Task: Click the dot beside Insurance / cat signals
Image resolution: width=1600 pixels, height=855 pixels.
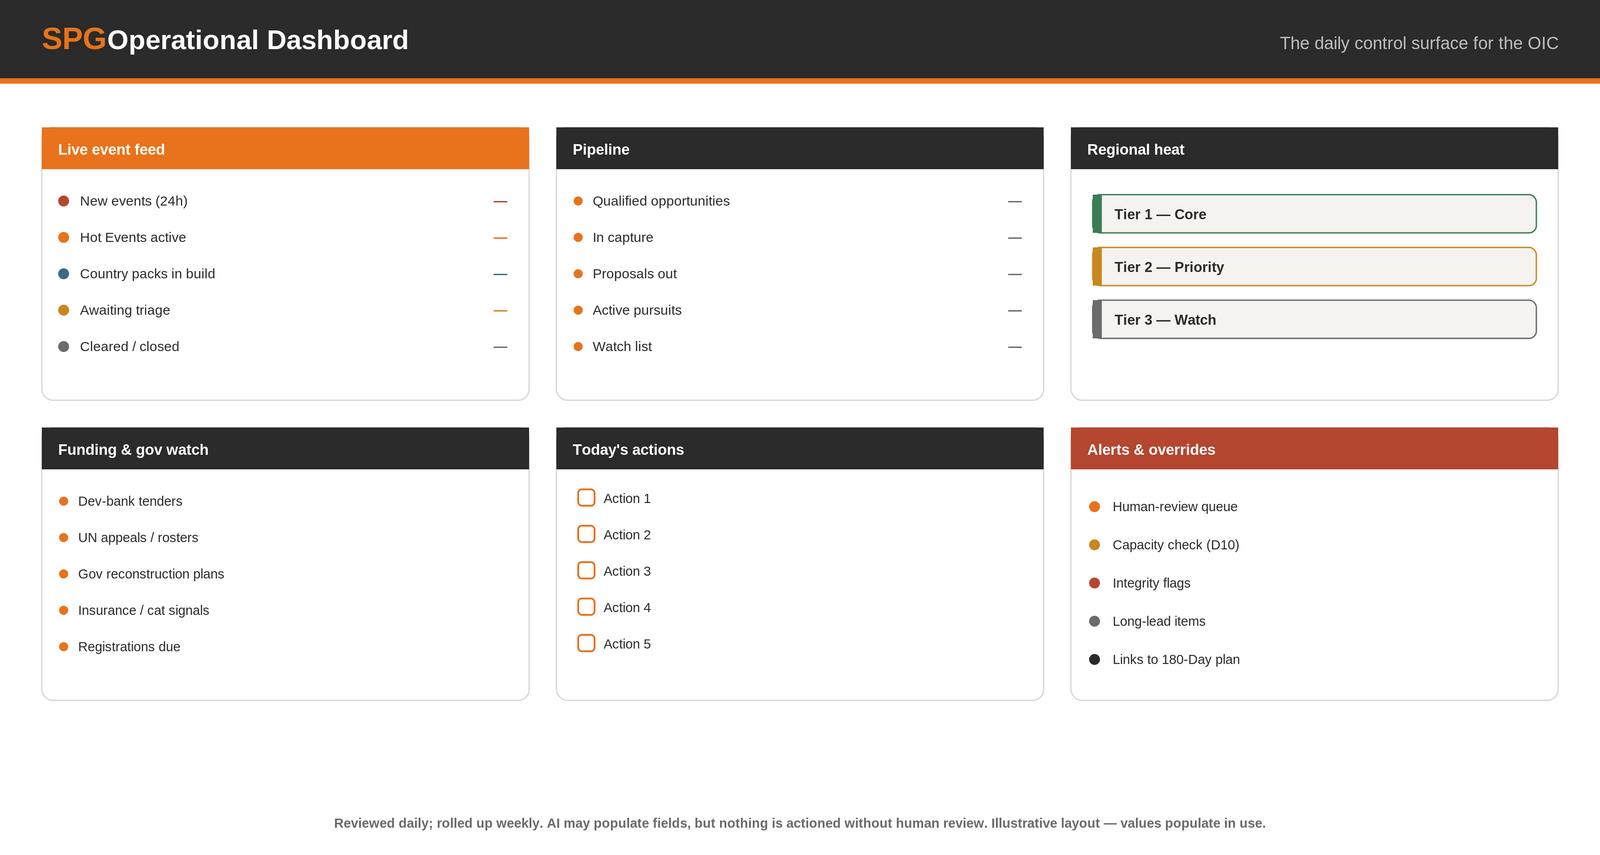Action: (x=64, y=610)
